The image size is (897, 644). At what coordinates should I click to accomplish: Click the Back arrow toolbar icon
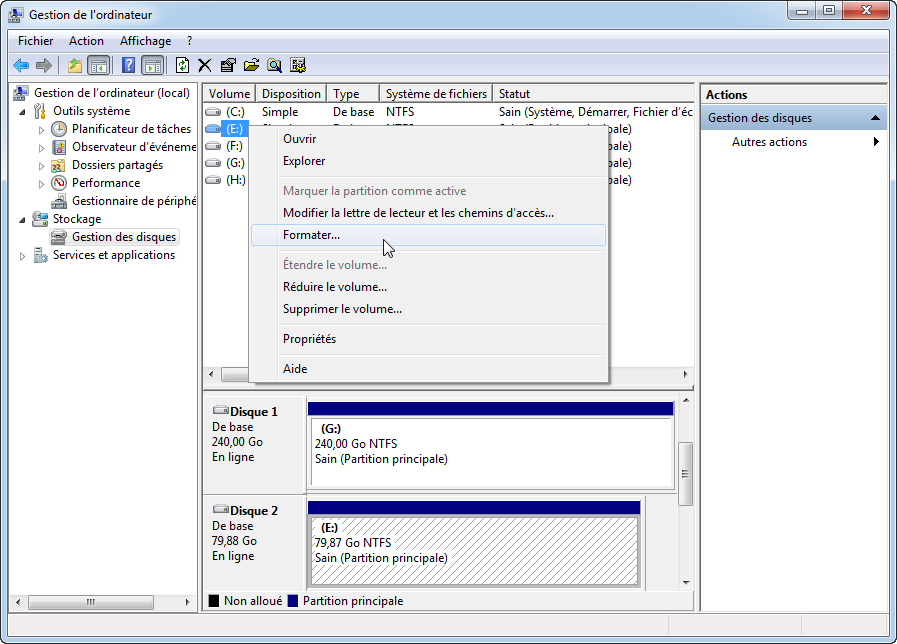pyautogui.click(x=21, y=66)
